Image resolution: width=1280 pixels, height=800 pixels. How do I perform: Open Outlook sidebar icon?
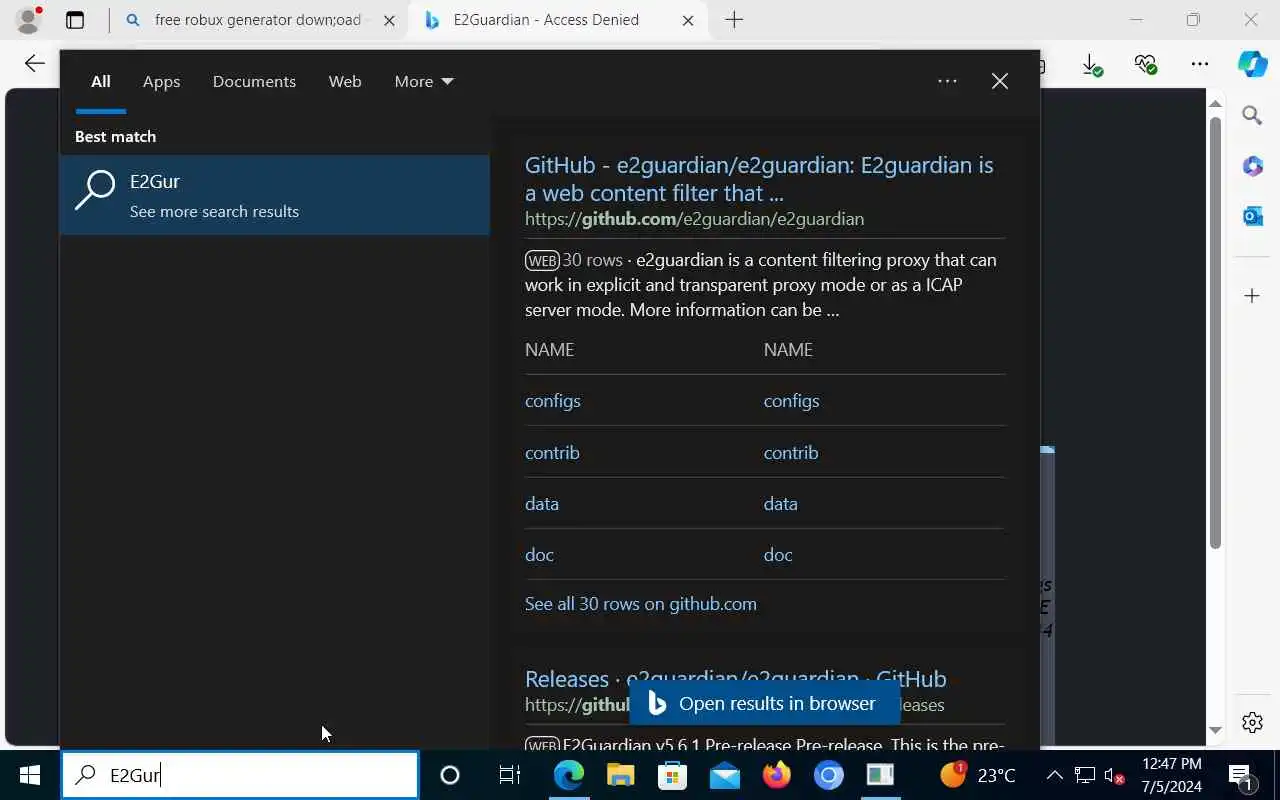tap(1252, 216)
